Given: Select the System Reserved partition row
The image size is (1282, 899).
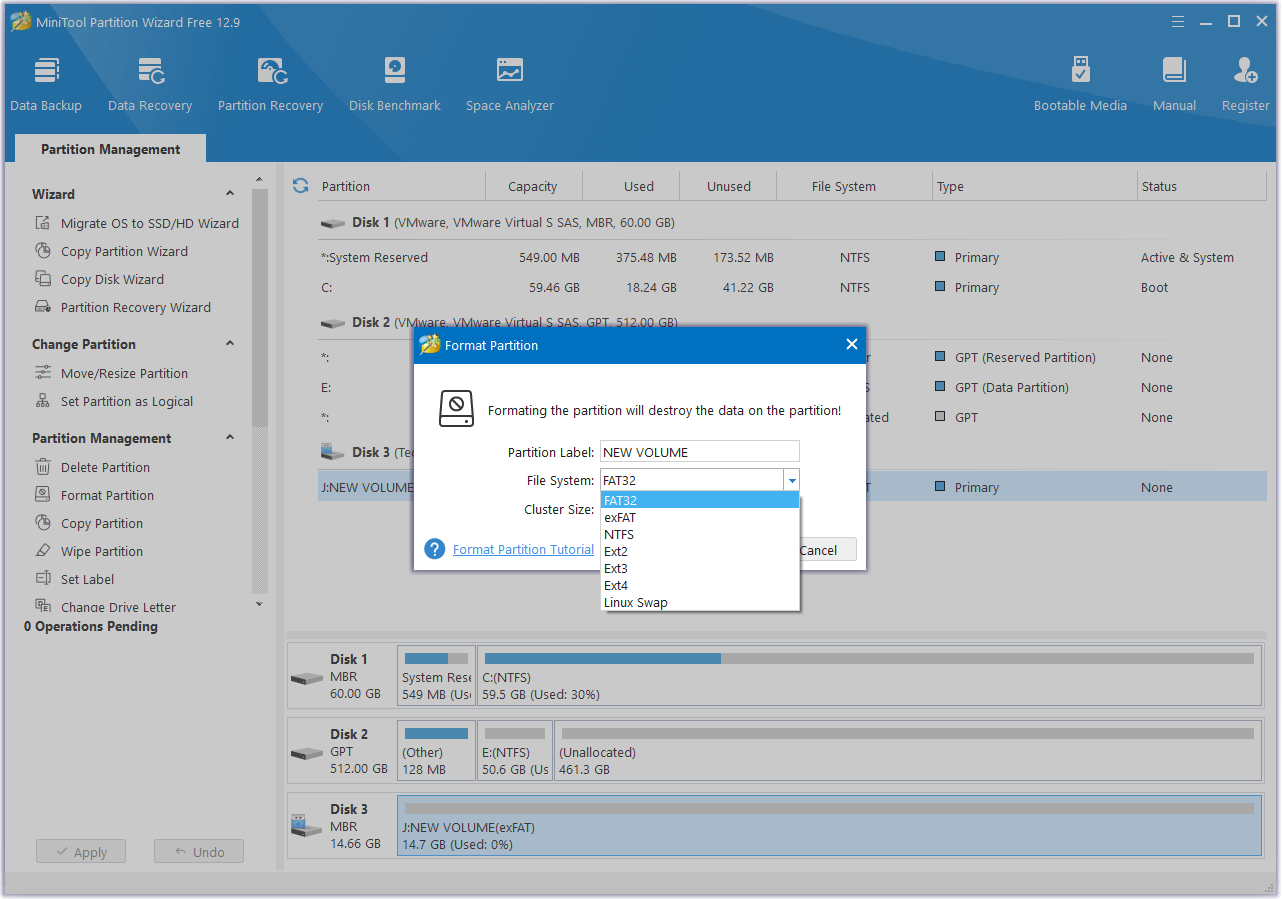Looking at the screenshot, I should [792, 257].
